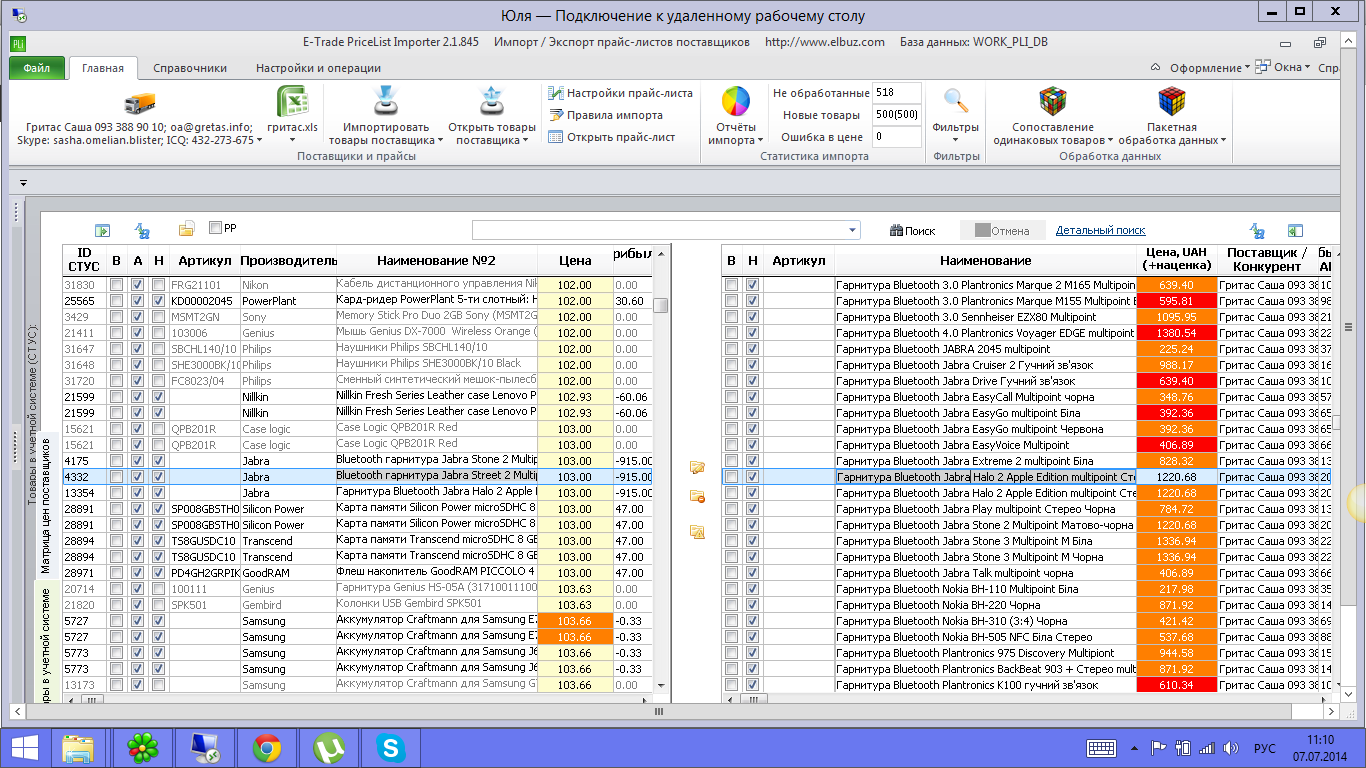Click the Цена, UAH (+наценка) column header
This screenshot has width=1366, height=768.
(x=1176, y=260)
